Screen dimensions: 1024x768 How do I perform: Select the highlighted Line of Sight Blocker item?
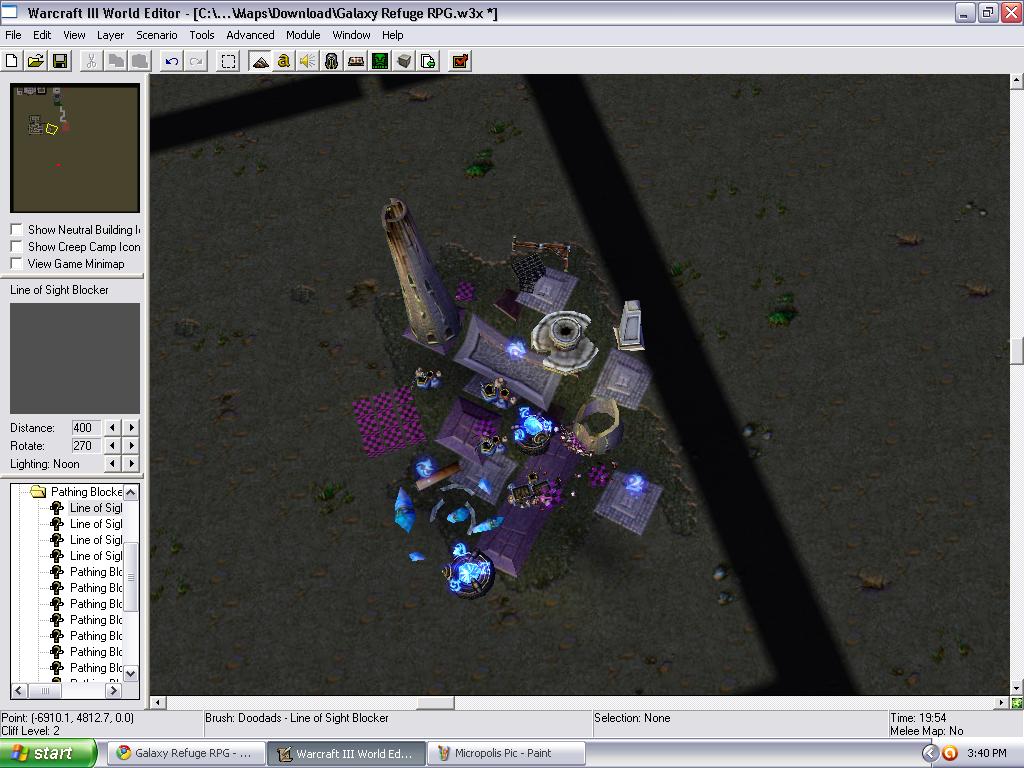95,508
